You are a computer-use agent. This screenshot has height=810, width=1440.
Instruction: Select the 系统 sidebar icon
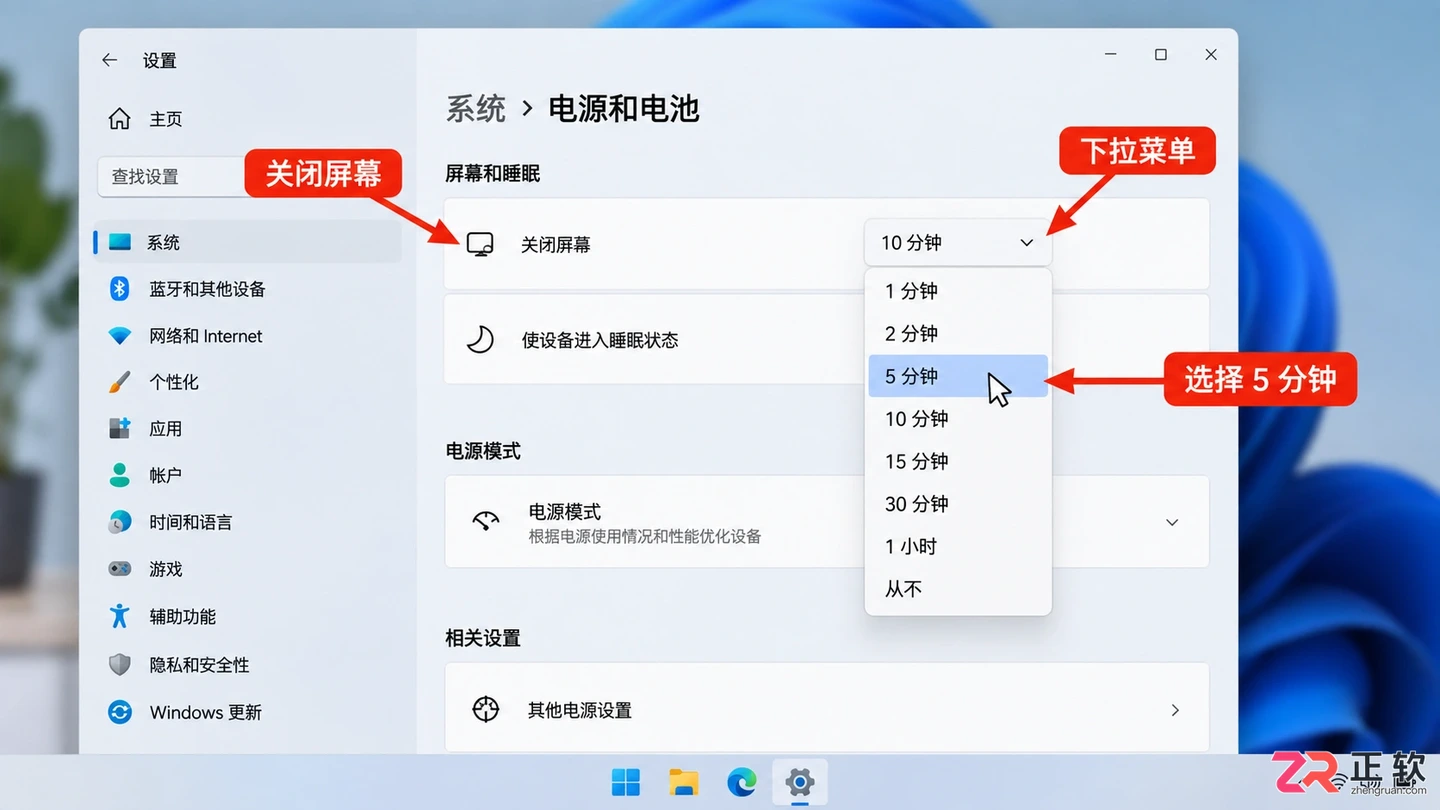120,242
